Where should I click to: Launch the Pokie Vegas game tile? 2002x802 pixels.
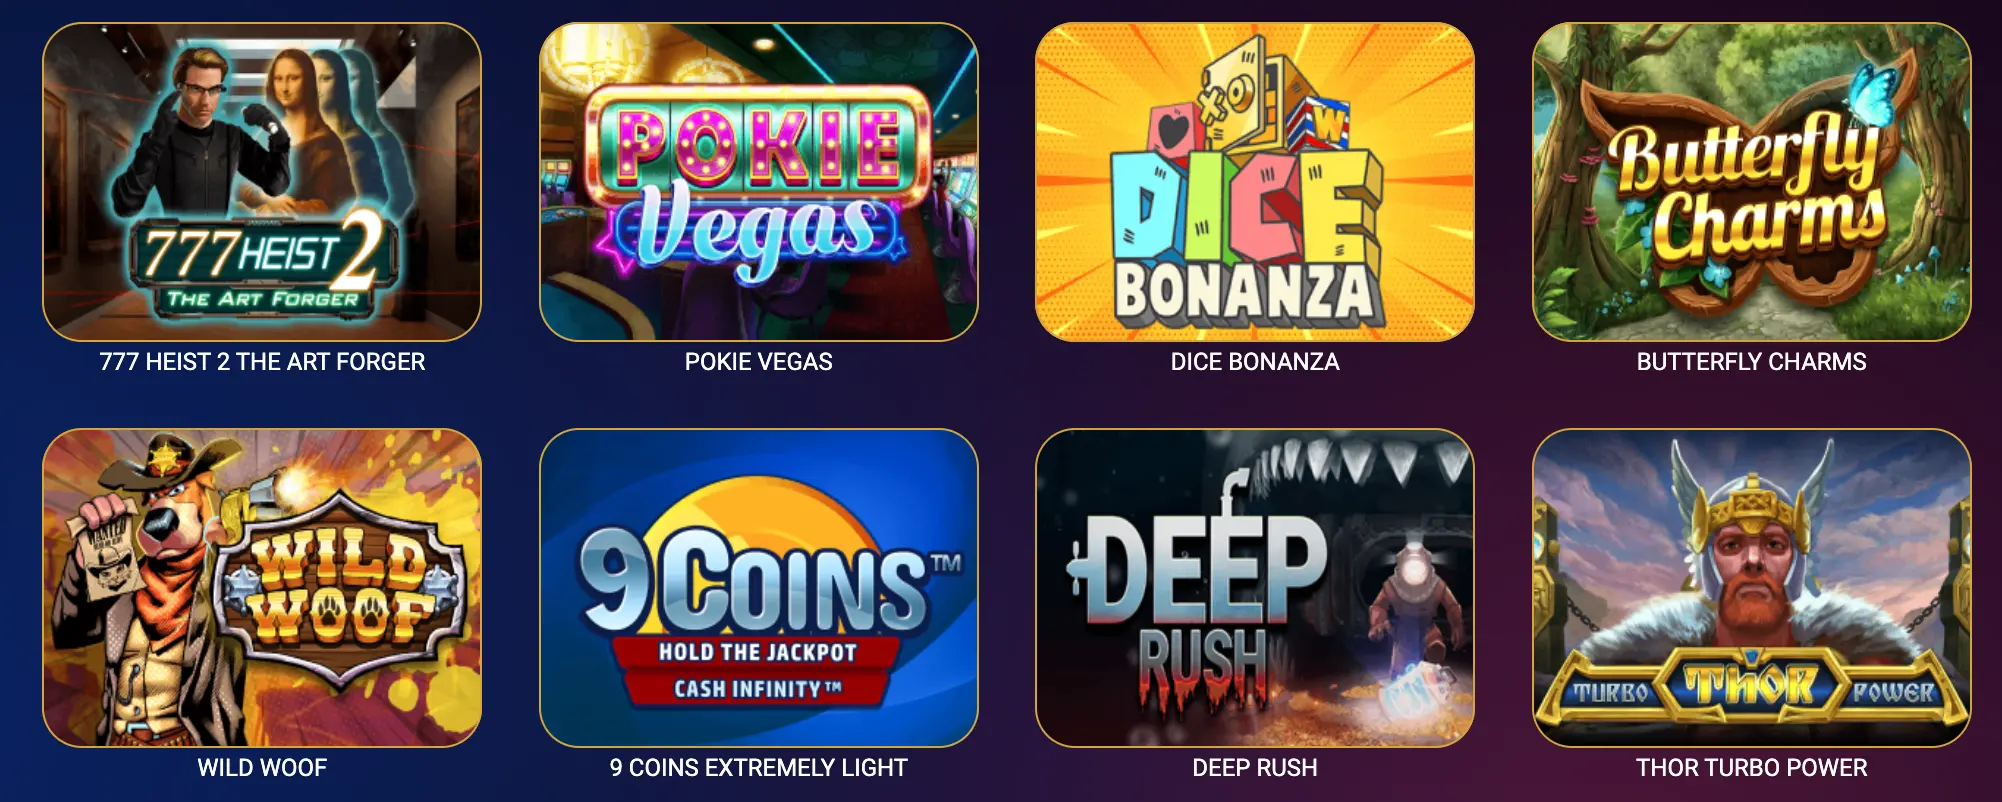759,182
